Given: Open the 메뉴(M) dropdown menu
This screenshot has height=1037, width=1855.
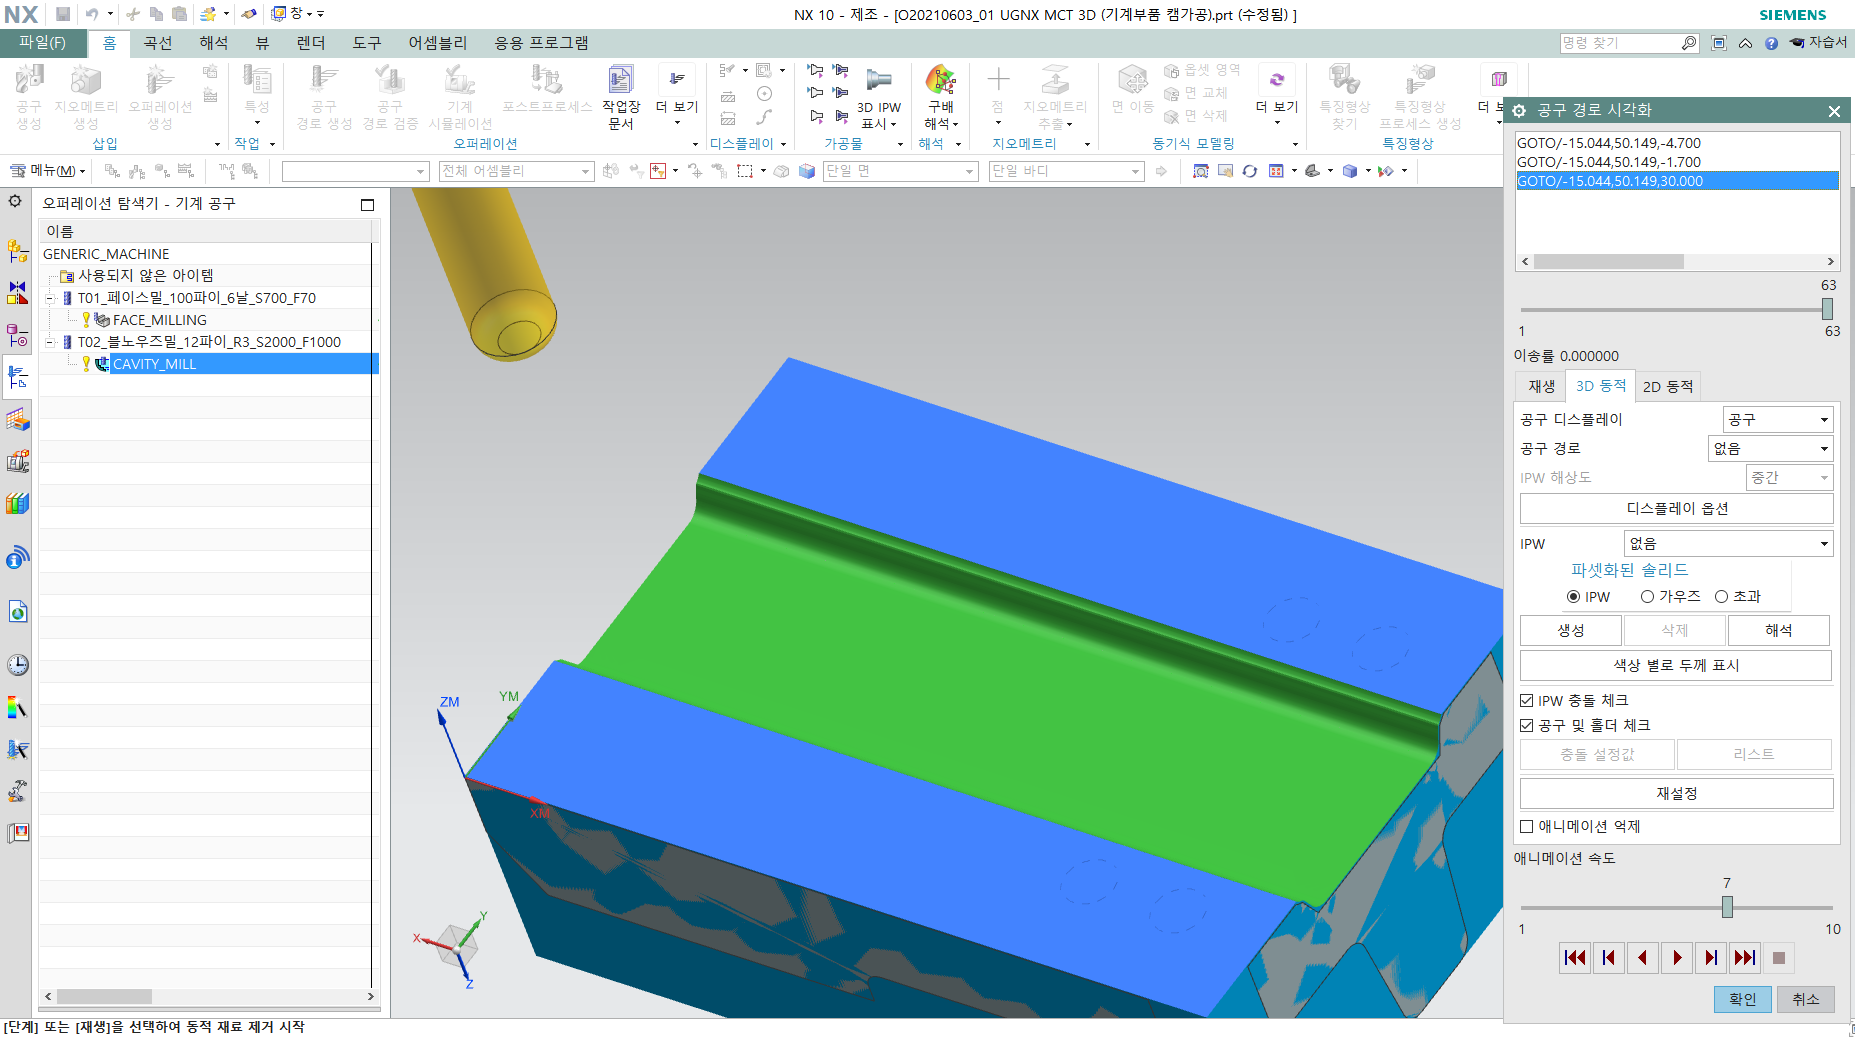Looking at the screenshot, I should pos(48,171).
